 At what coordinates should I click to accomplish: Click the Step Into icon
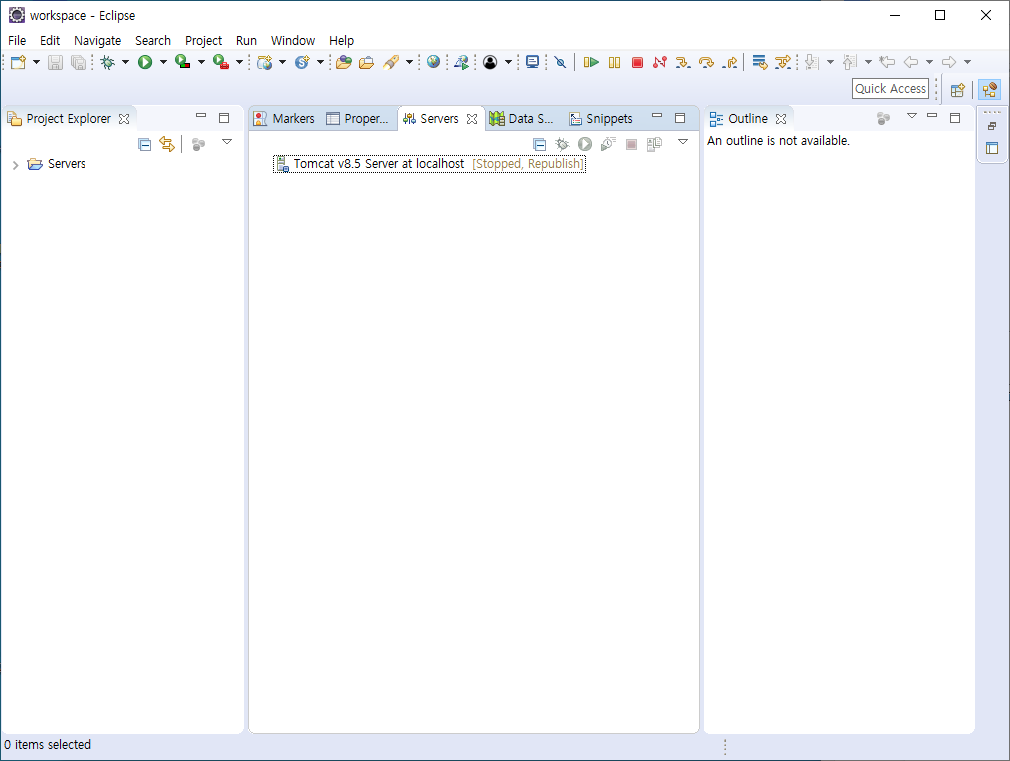[683, 62]
